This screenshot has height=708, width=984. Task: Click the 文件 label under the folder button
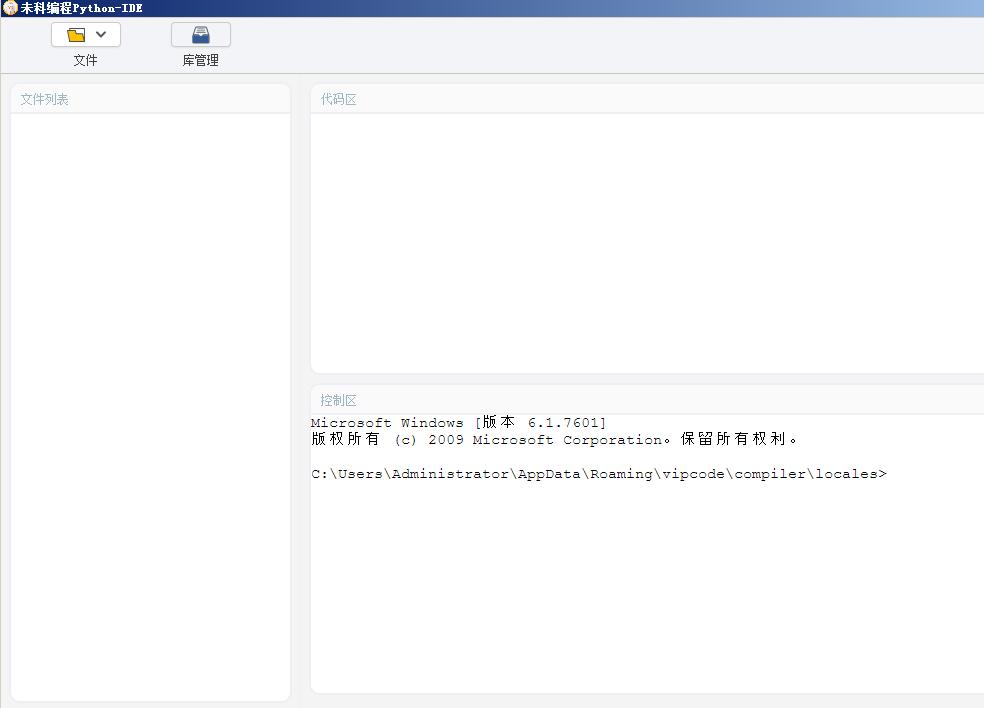(x=85, y=60)
